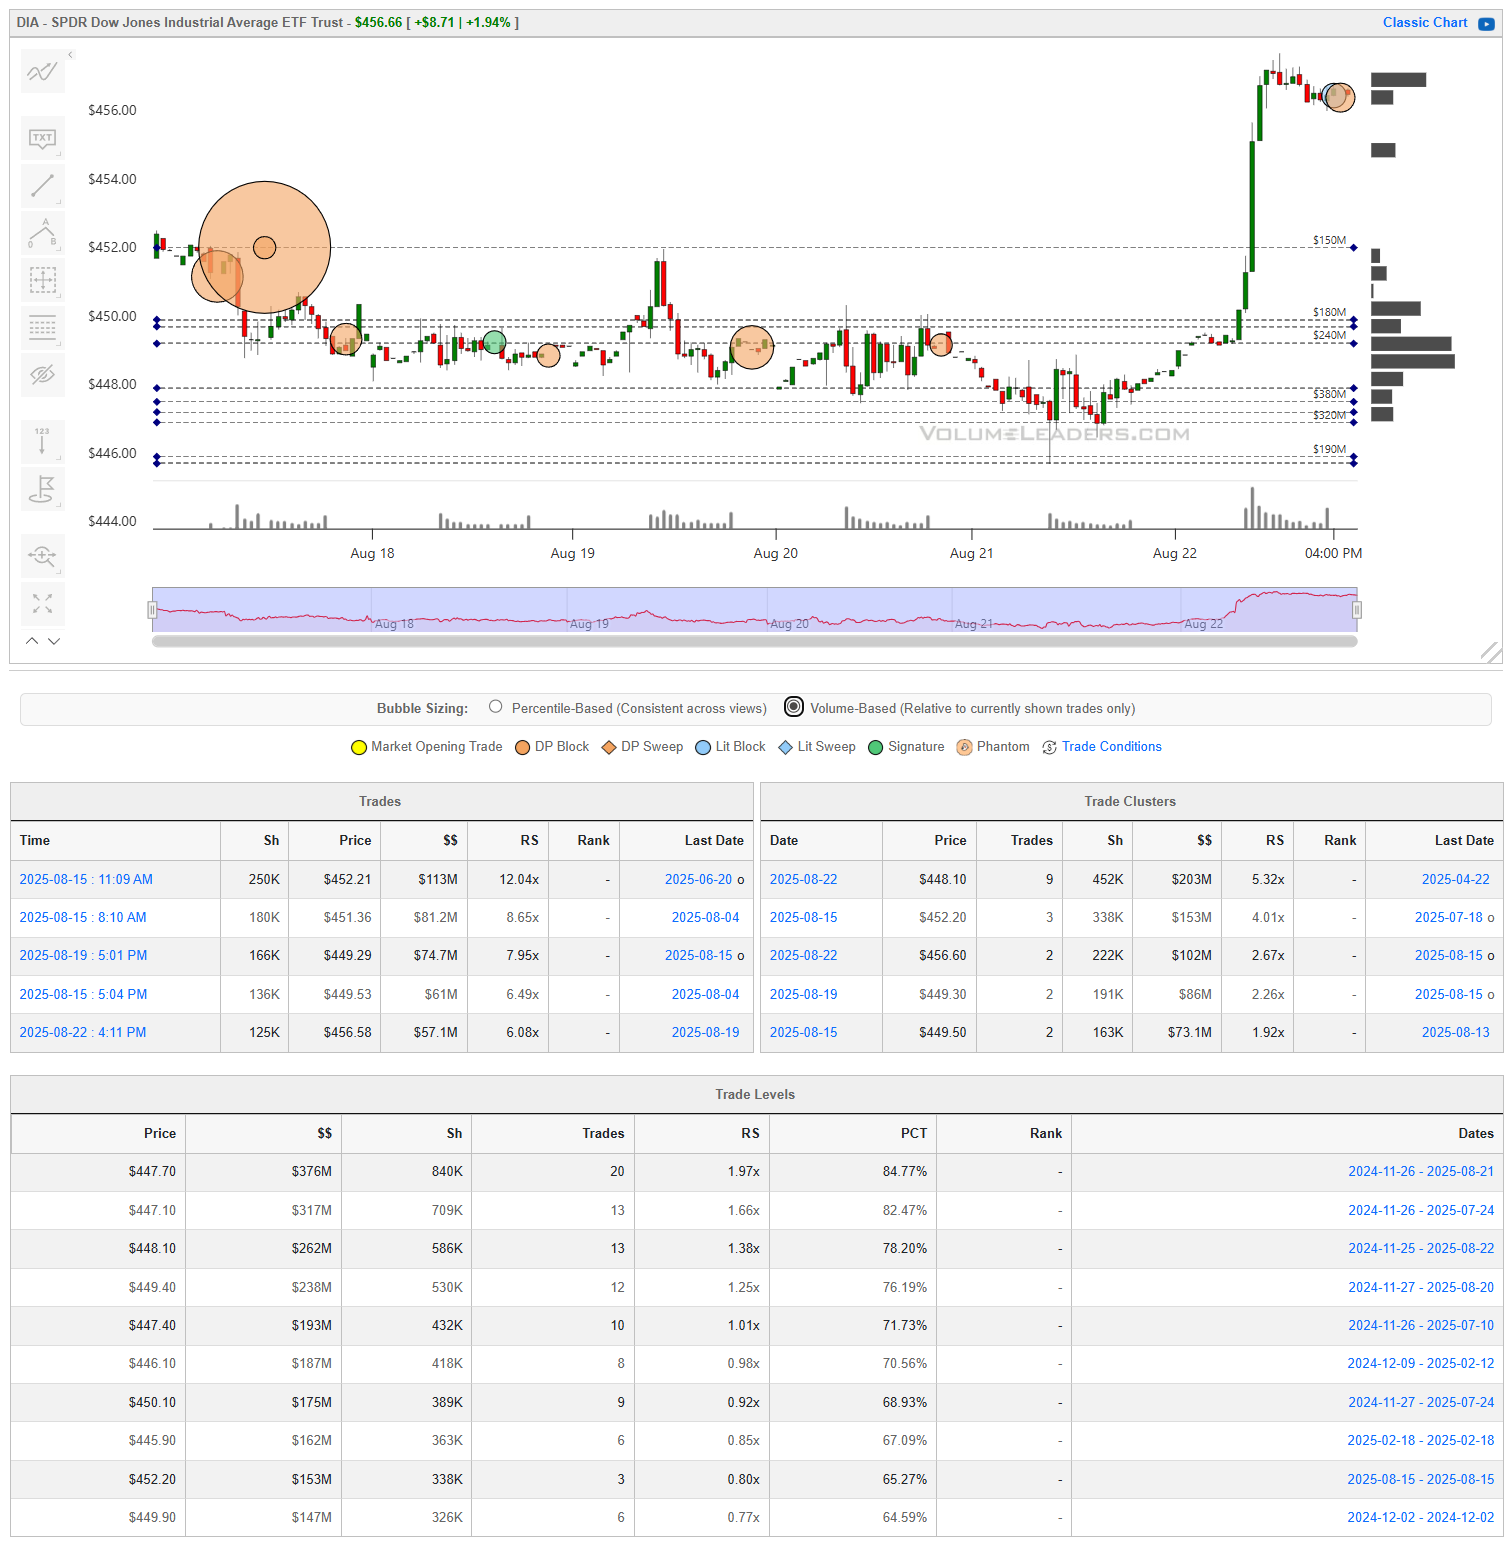1510x1543 pixels.
Task: Toggle the crossed-eye hide drawings icon
Action: (43, 375)
